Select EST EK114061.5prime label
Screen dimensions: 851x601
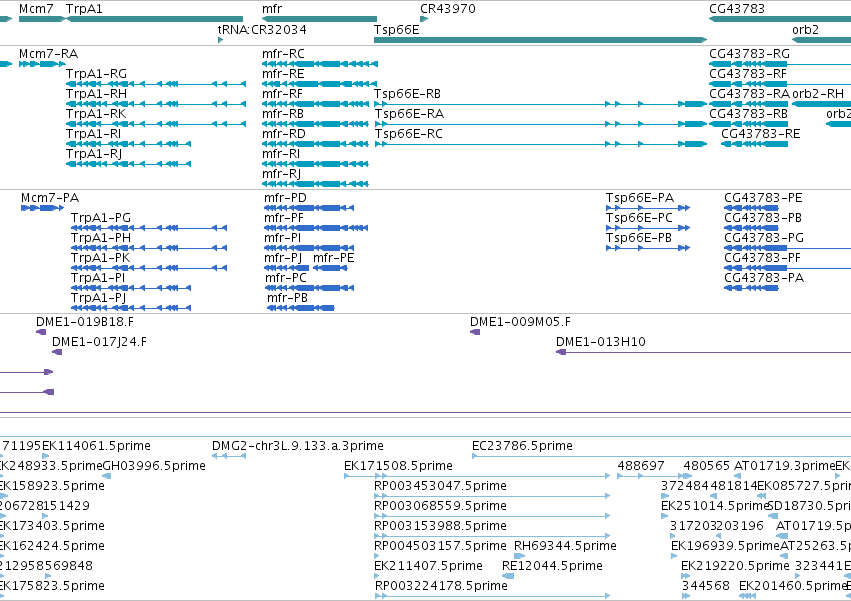pos(97,446)
